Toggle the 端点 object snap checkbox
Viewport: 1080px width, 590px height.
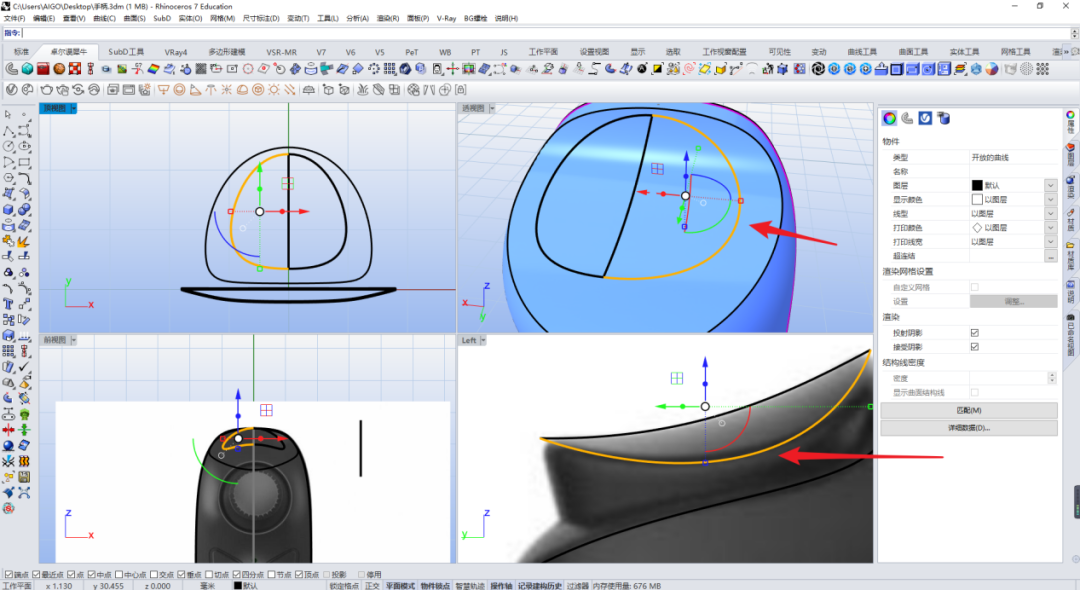coord(8,574)
